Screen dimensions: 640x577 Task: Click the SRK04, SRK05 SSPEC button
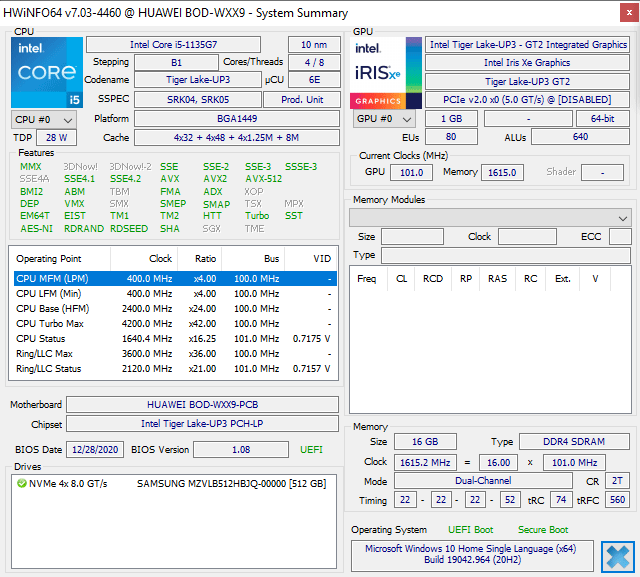coord(197,99)
